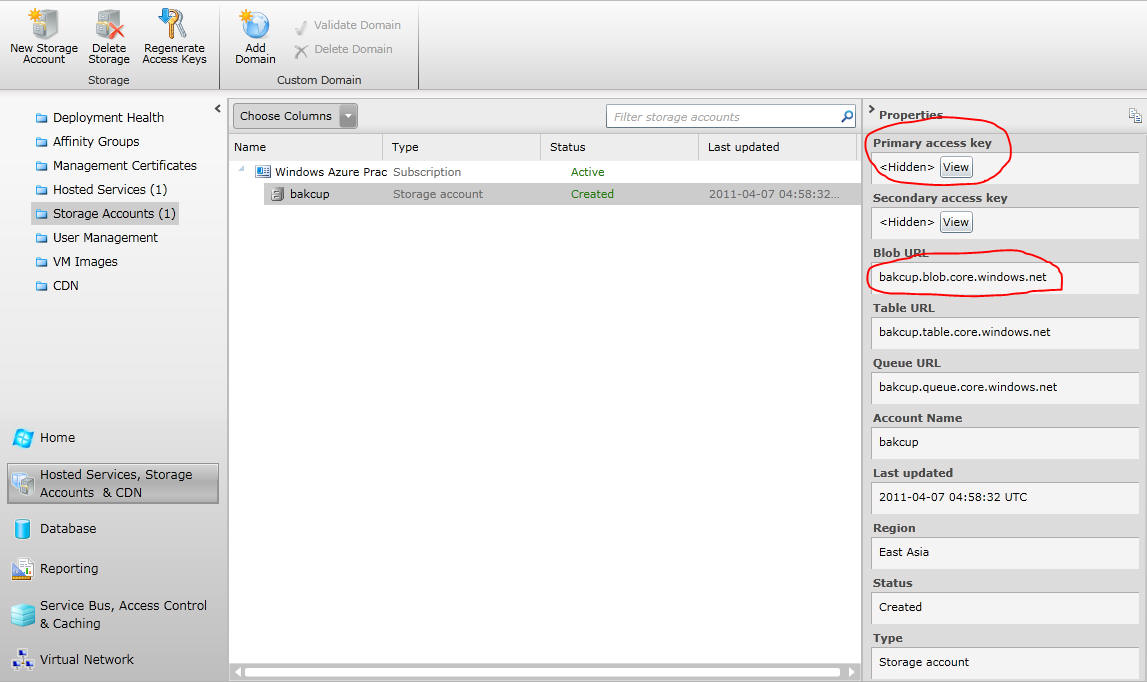Select Management Certificates in the sidebar
The height and width of the screenshot is (682, 1147).
pos(116,165)
